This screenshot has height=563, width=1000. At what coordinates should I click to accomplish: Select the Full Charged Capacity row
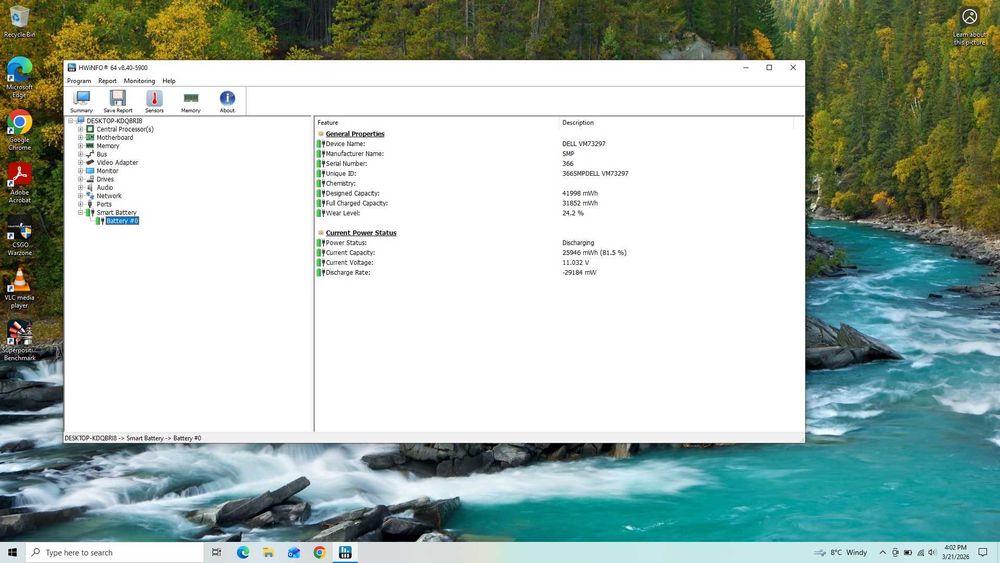[555, 203]
